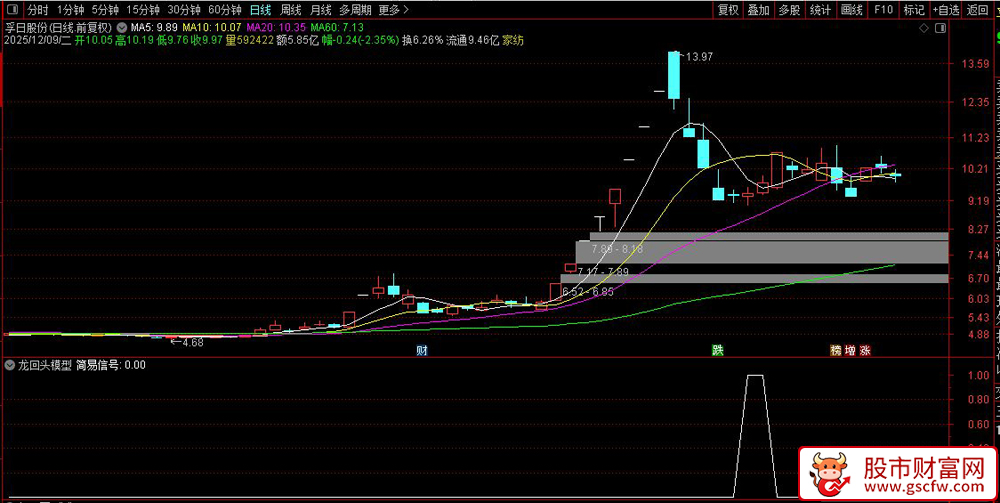The height and width of the screenshot is (503, 1000).
Task: Click the MA60: 7.13 label
Action: [x=337, y=28]
